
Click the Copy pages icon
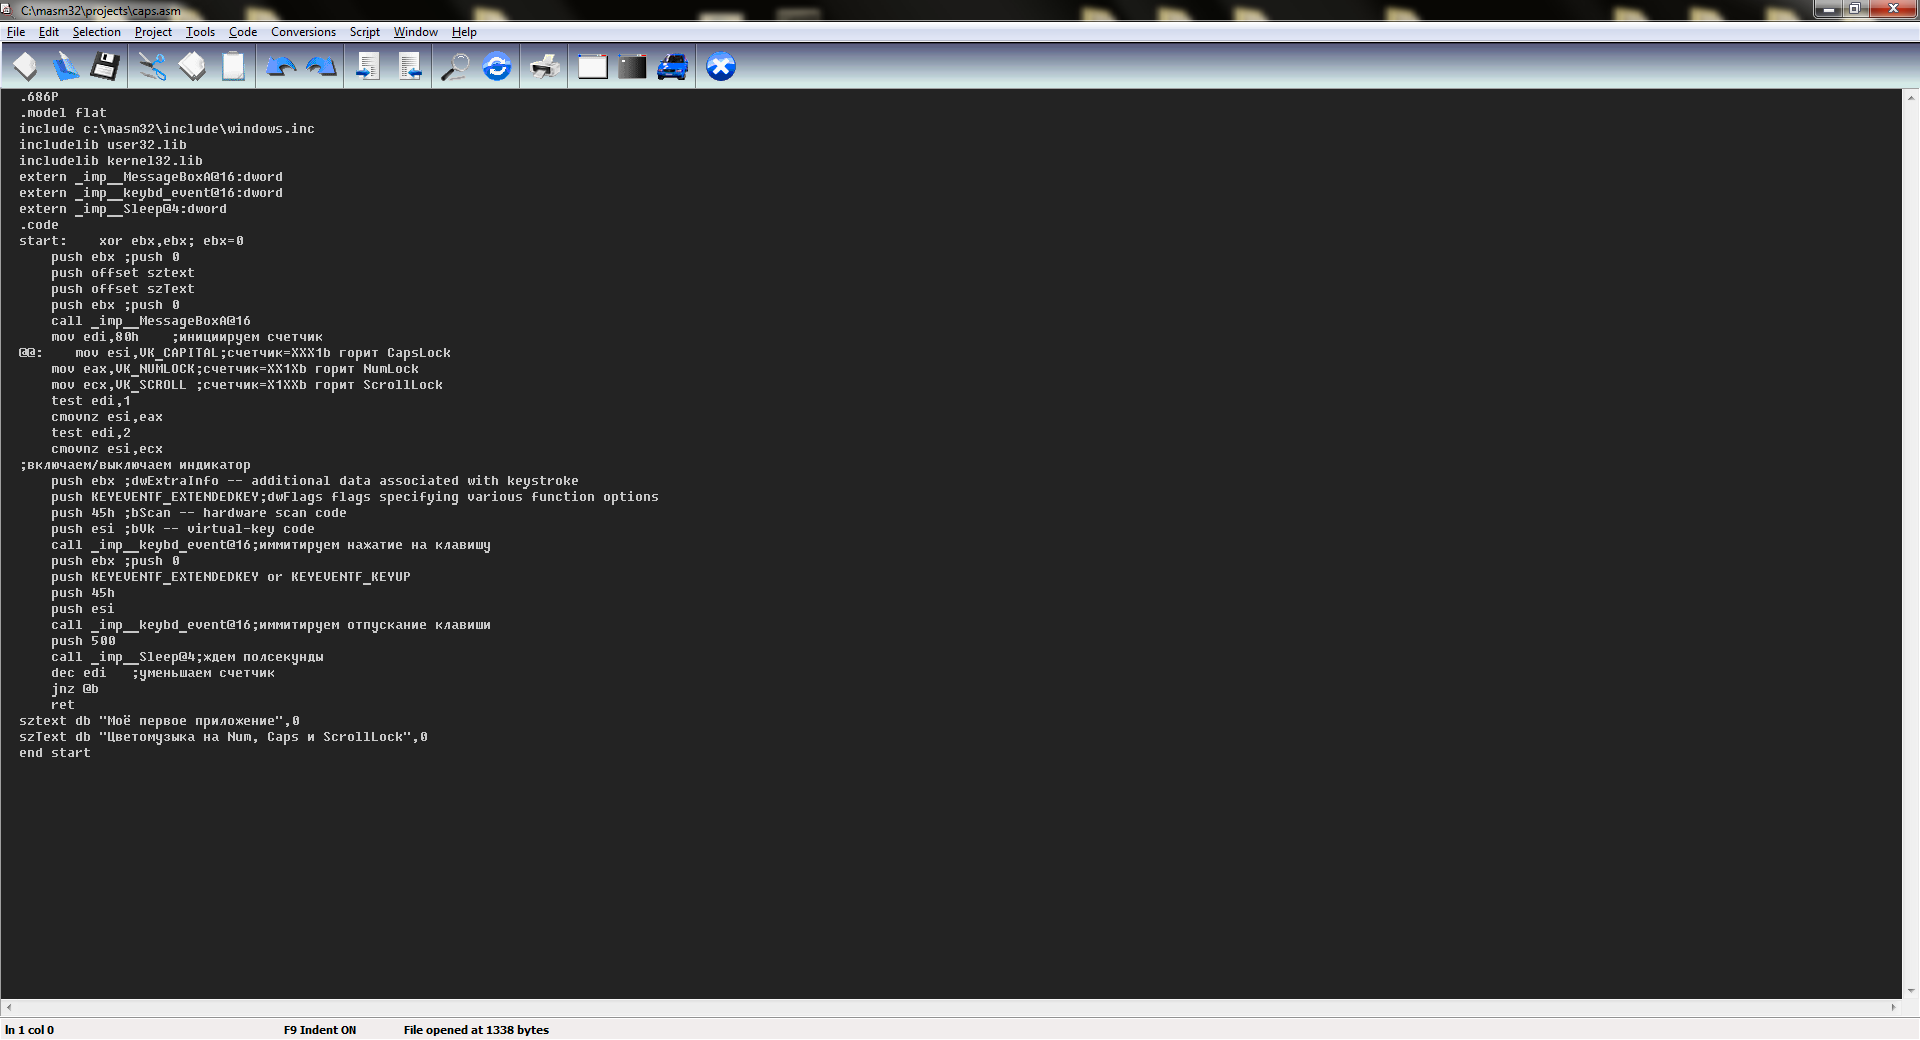click(192, 67)
